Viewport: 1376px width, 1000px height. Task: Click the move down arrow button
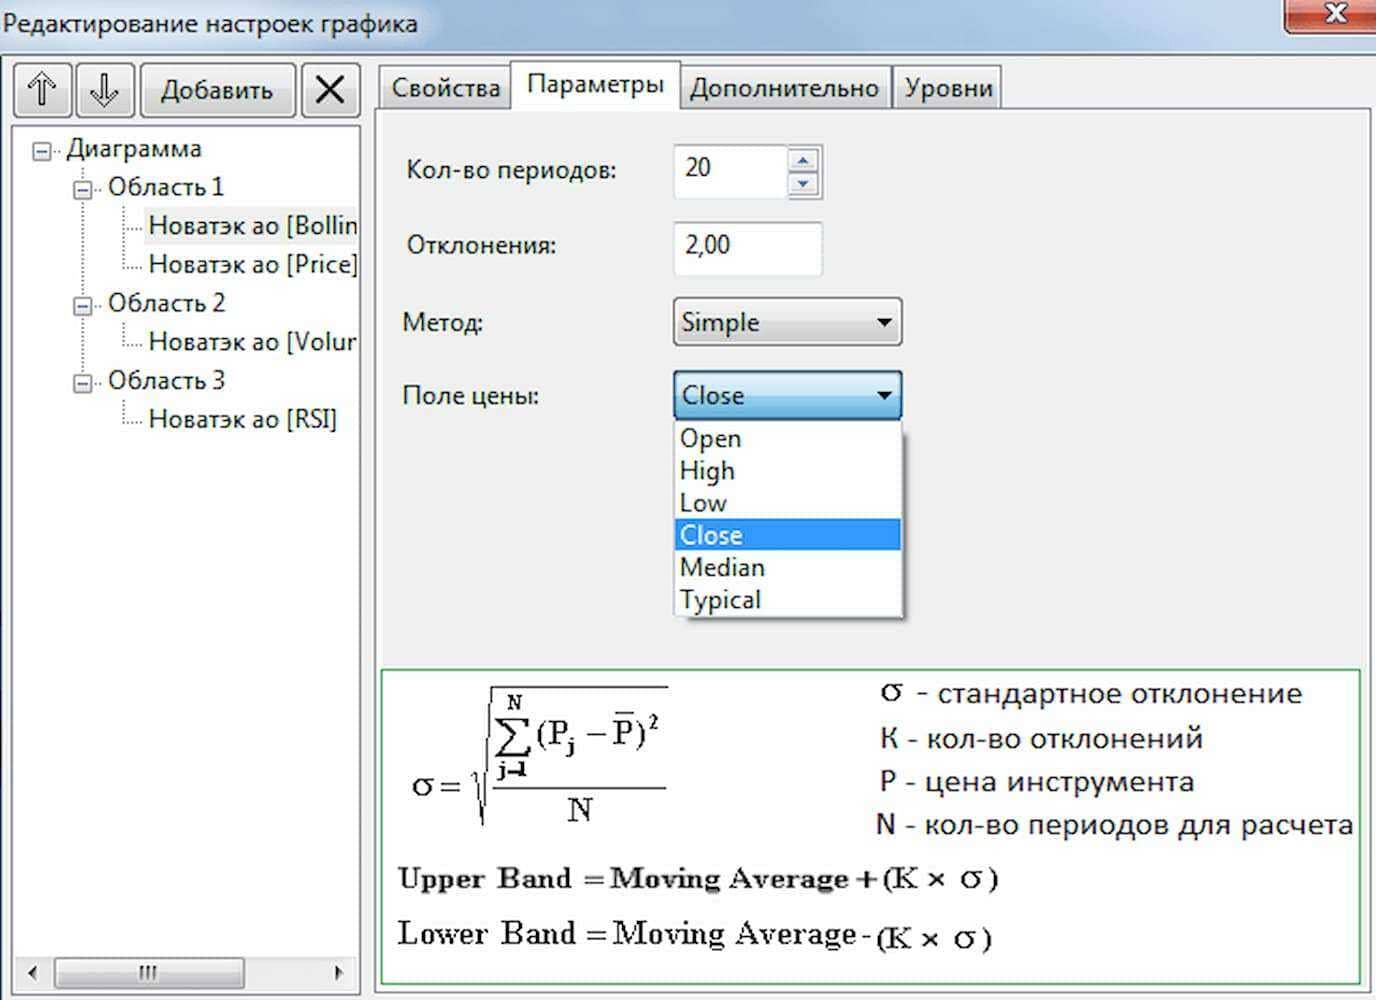tap(104, 90)
